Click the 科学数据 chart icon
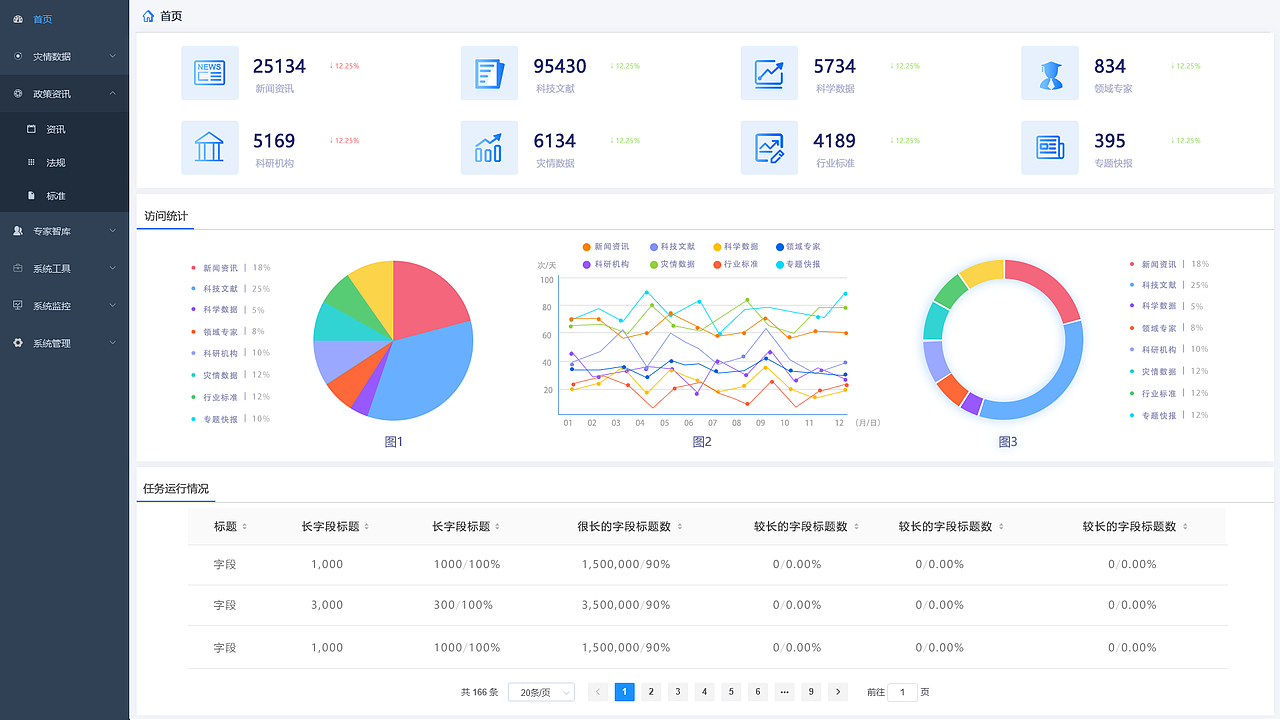The image size is (1280, 720). (769, 73)
